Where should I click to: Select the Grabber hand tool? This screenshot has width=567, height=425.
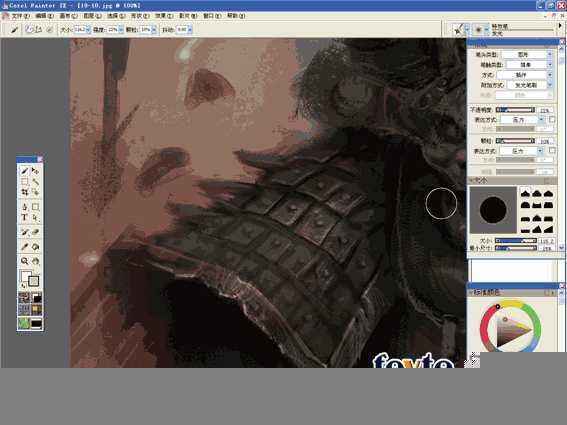(x=35, y=261)
